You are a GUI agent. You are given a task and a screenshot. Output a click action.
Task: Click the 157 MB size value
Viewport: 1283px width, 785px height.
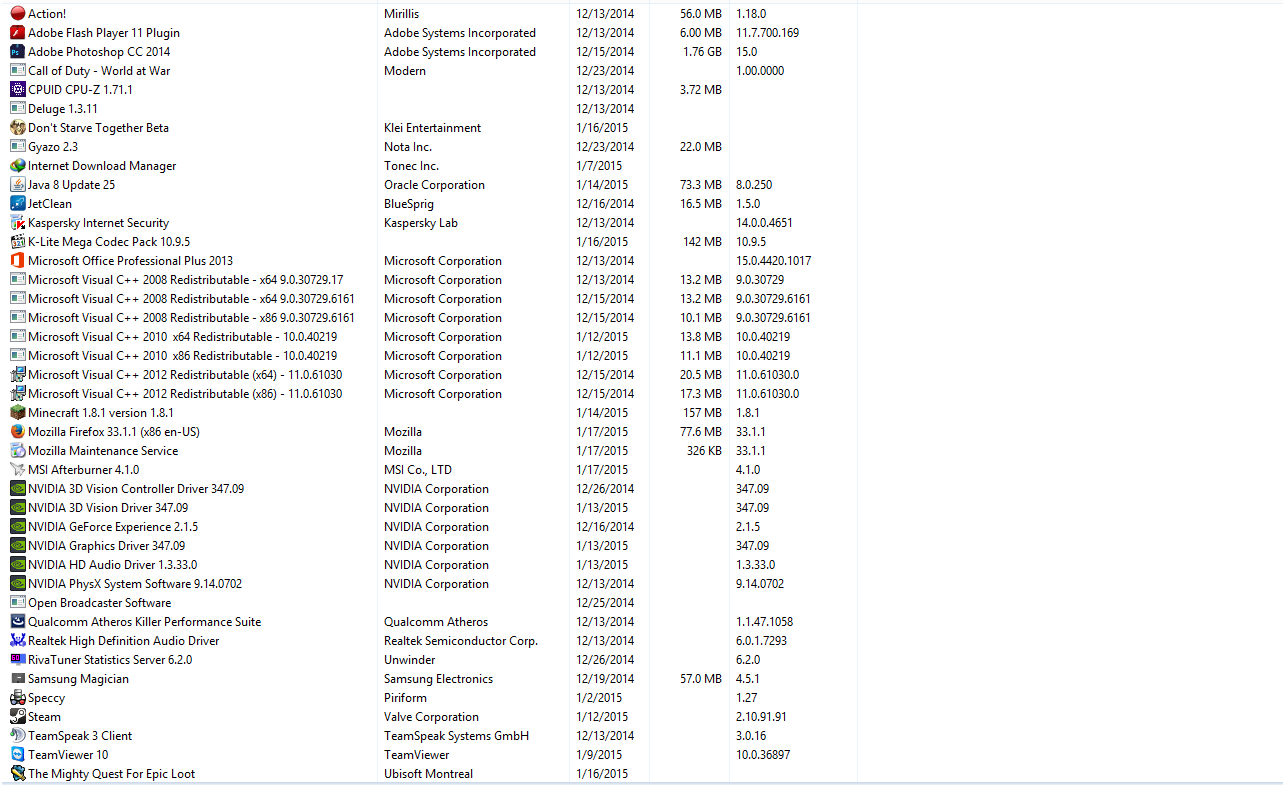pos(702,413)
